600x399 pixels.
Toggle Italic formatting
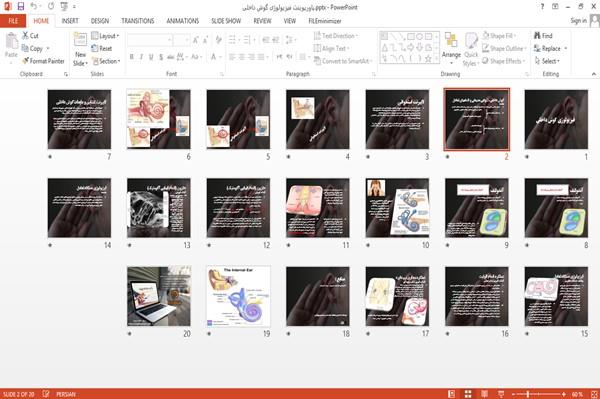141,57
